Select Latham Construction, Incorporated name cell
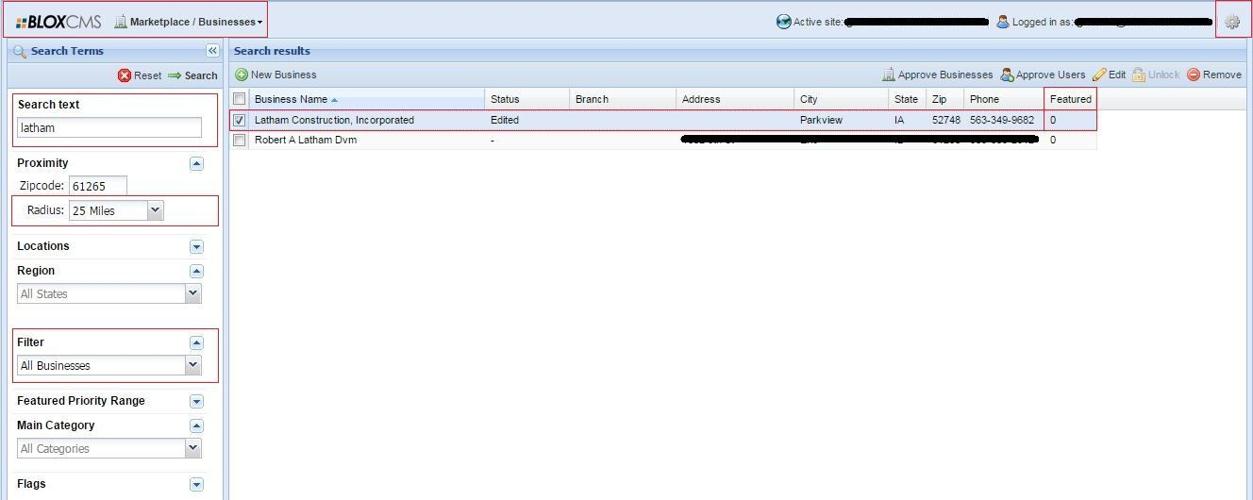Screen dimensions: 1253x500 coord(334,120)
